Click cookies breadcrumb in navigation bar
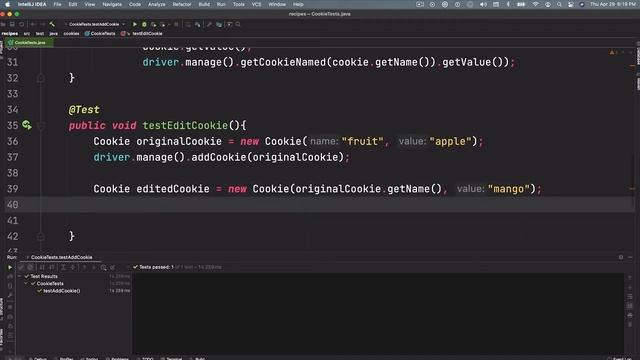The image size is (640, 360). (x=71, y=33)
